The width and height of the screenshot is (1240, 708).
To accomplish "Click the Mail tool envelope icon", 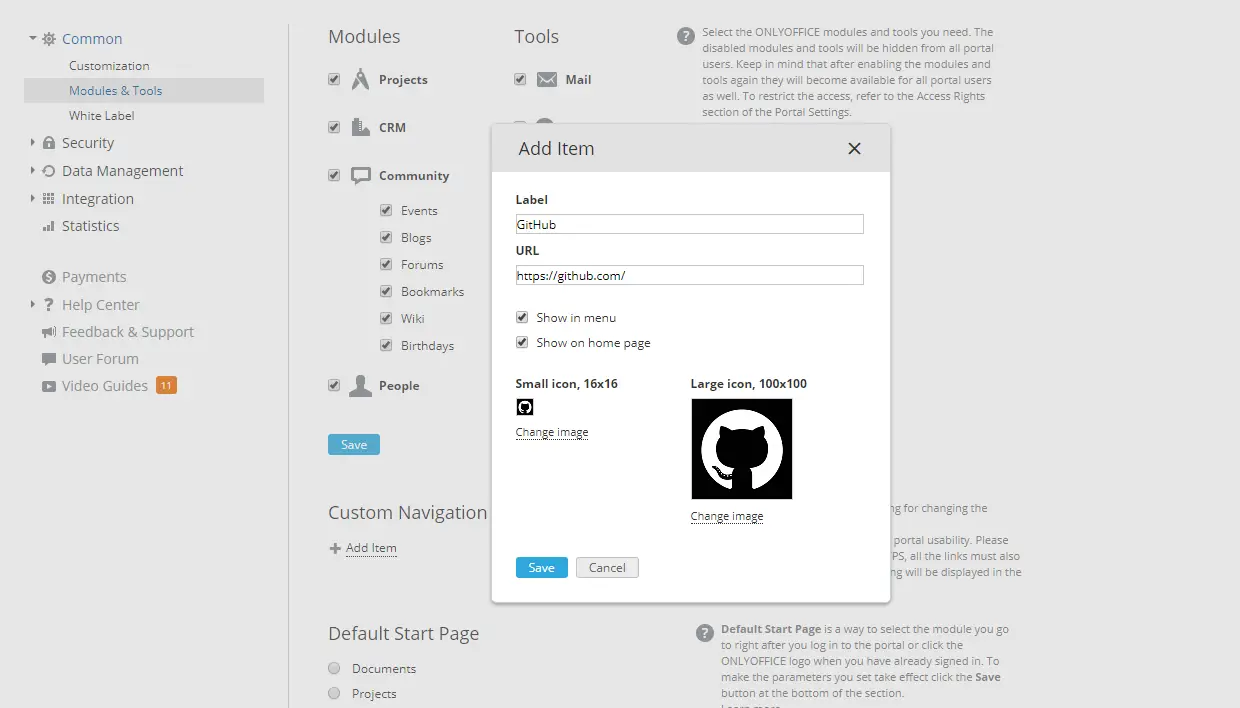I will (546, 80).
